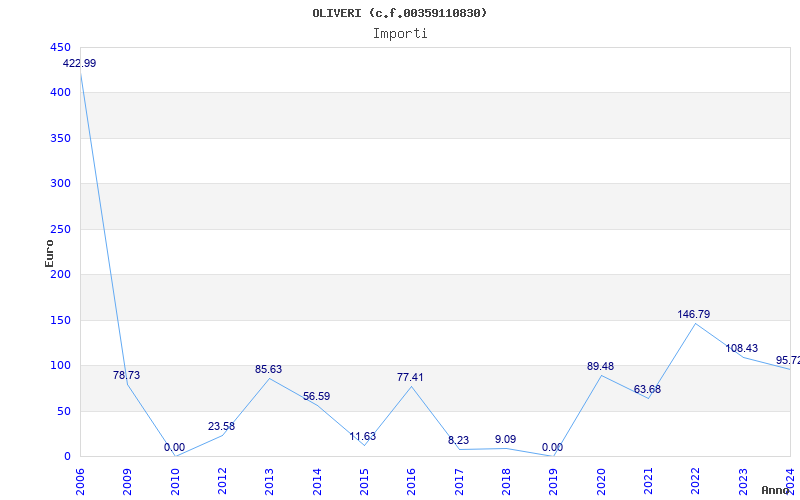Click the 450 y-axis tick label

point(60,47)
